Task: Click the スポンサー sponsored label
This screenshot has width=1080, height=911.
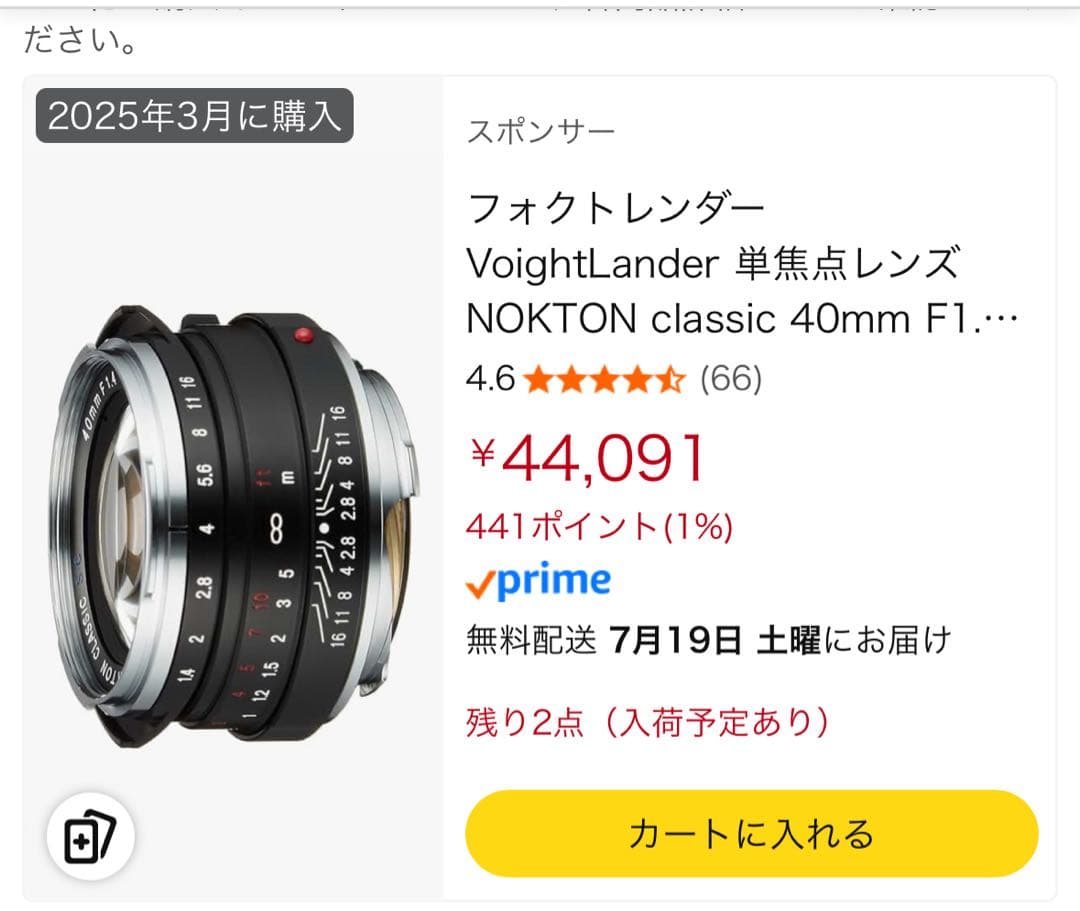Action: tap(541, 131)
